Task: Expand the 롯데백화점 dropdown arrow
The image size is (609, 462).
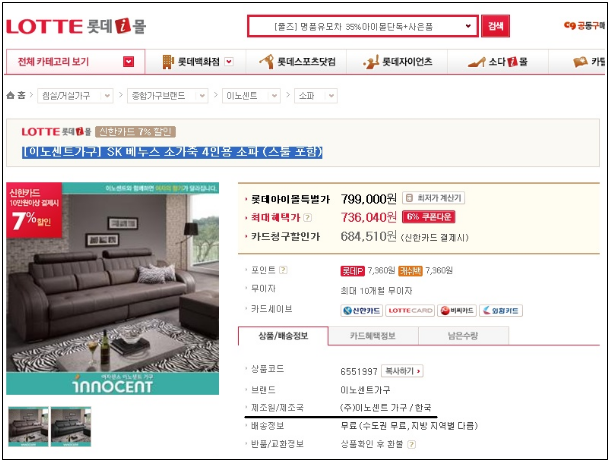Action: [x=229, y=61]
